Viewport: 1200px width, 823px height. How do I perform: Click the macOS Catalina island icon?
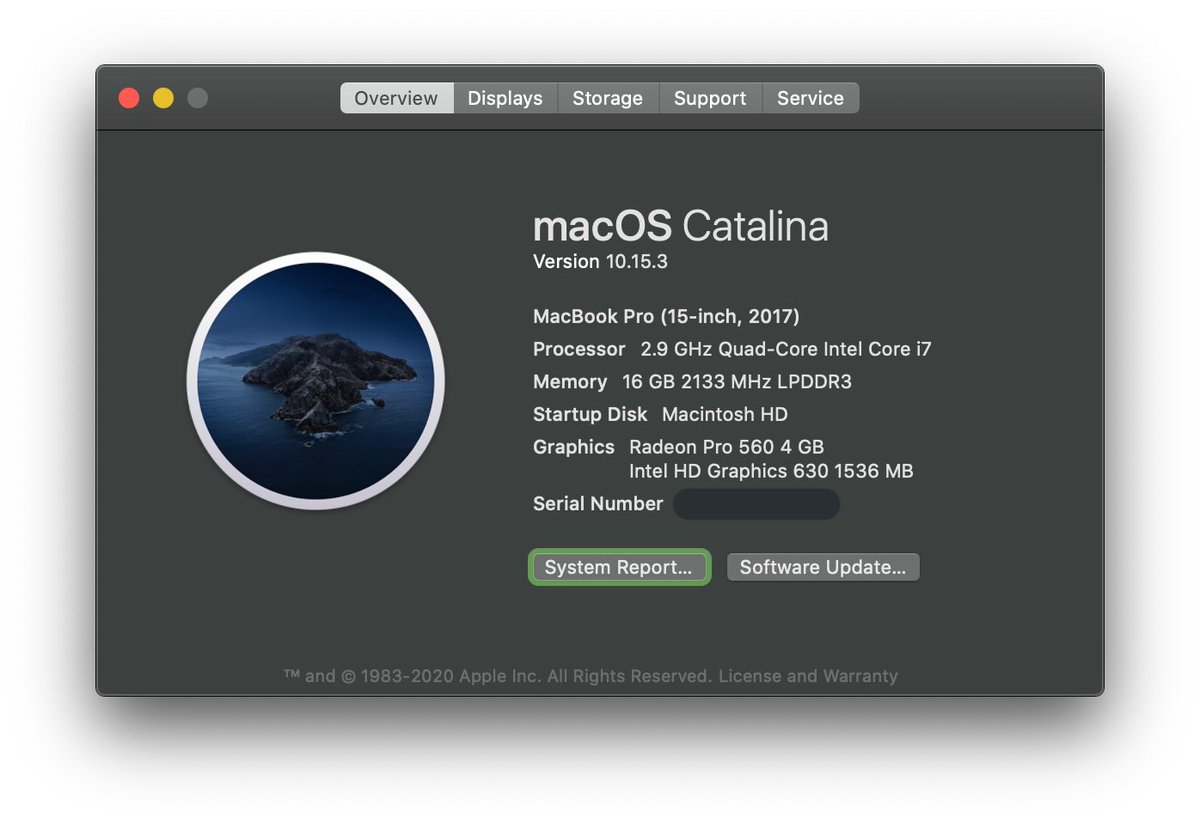pos(316,381)
